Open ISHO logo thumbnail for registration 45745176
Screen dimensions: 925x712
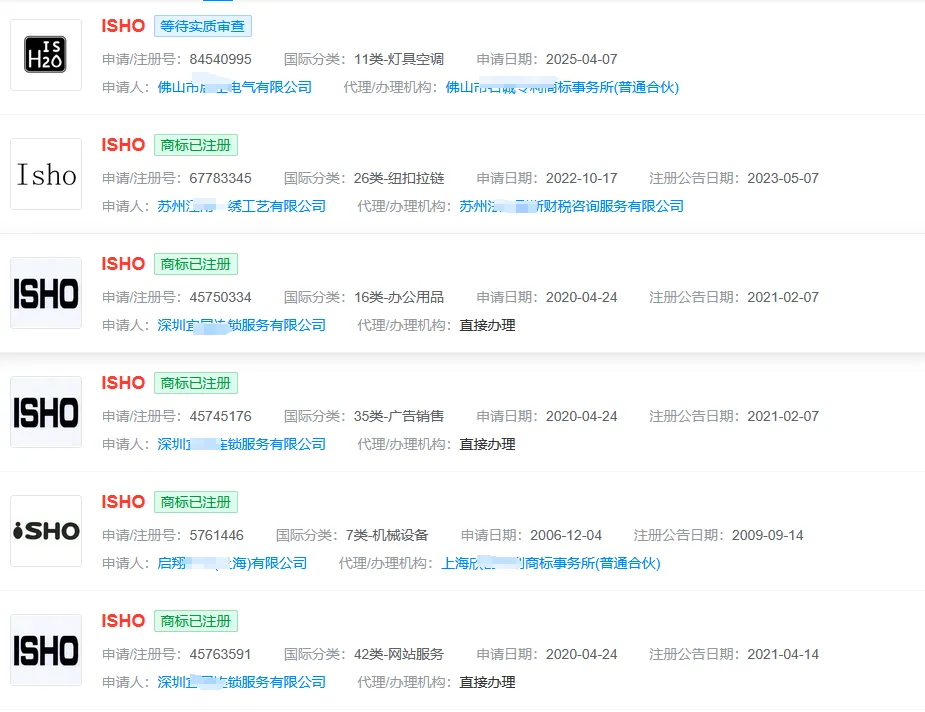click(x=46, y=412)
